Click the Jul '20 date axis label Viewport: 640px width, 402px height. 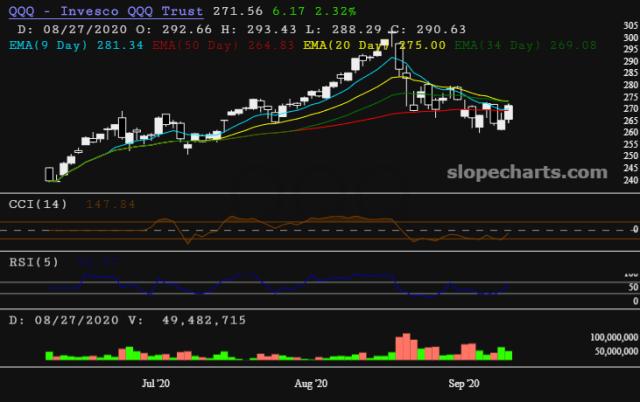[156, 383]
